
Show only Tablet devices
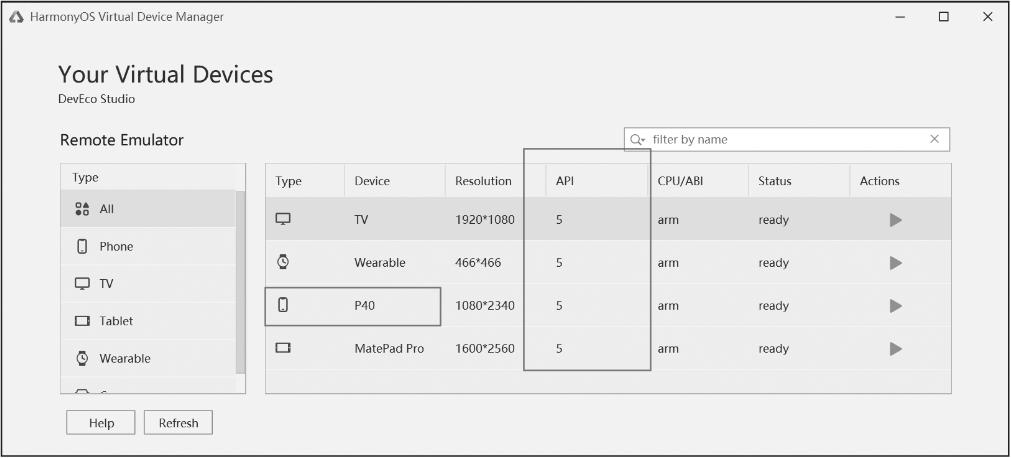click(115, 321)
